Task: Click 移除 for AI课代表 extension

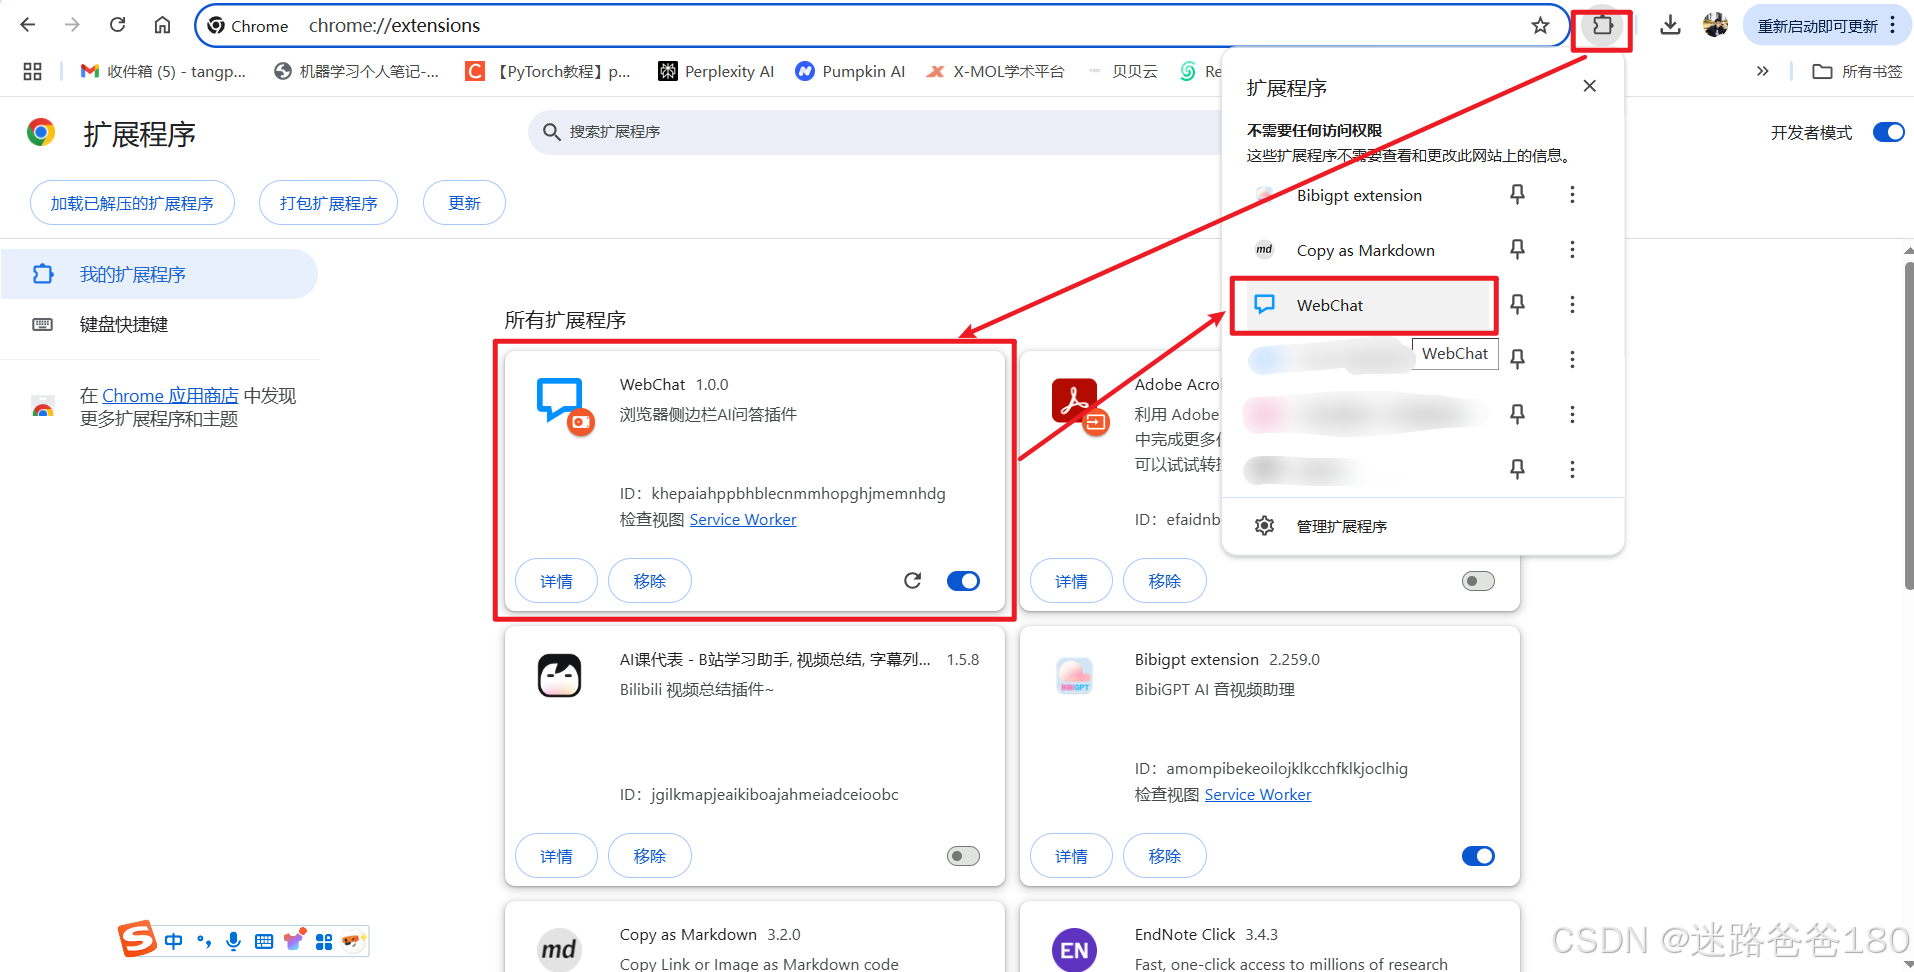Action: point(650,856)
